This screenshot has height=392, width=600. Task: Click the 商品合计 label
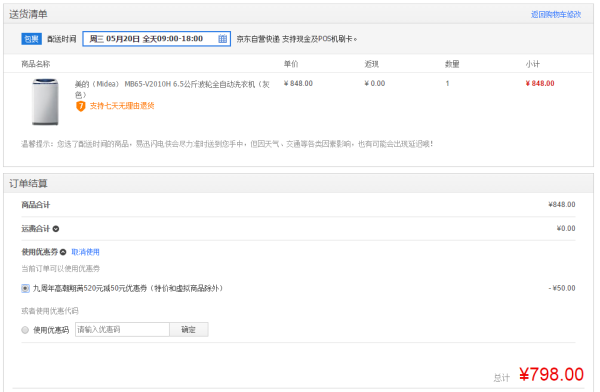(x=36, y=205)
